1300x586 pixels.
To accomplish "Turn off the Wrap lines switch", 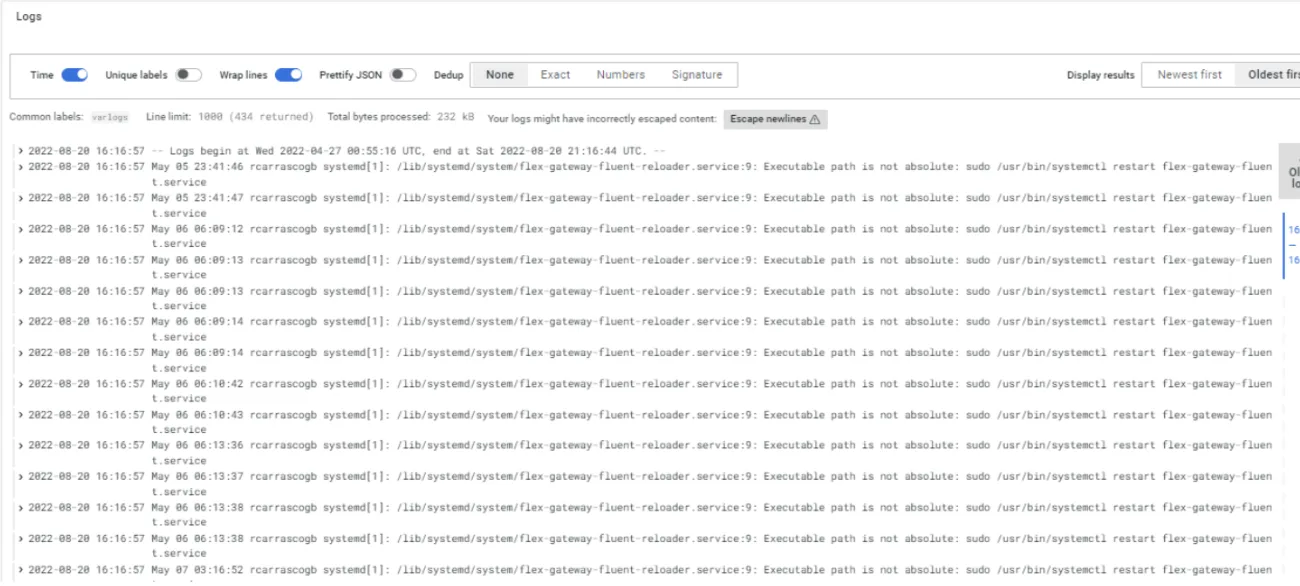I will 289,75.
